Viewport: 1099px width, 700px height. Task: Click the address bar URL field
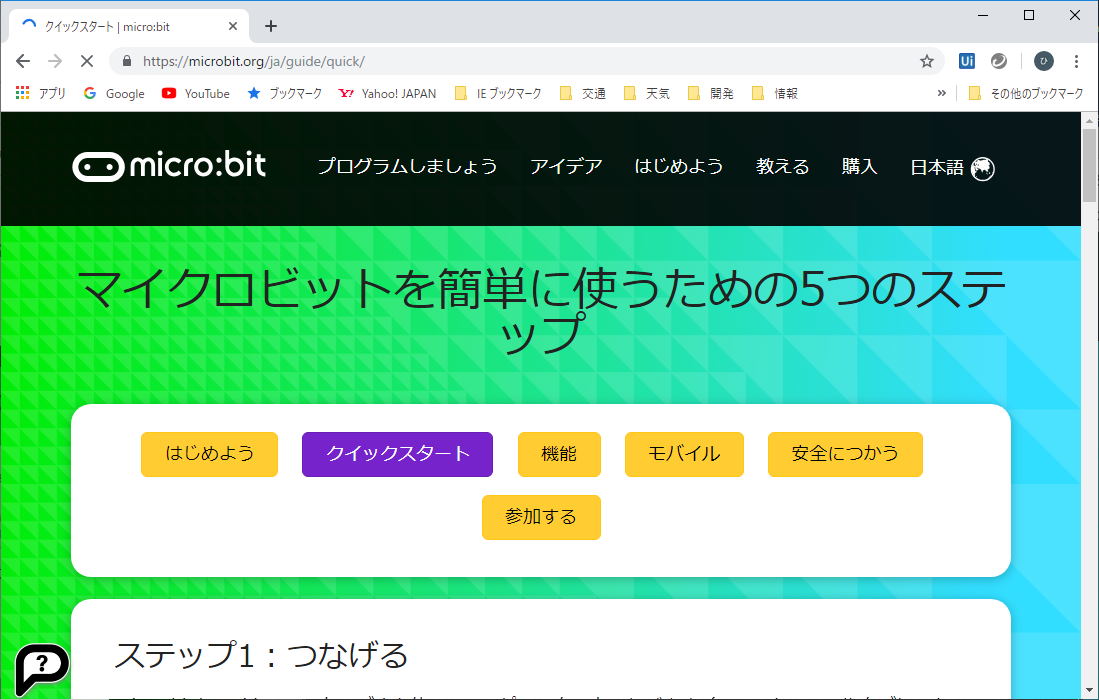click(x=526, y=61)
